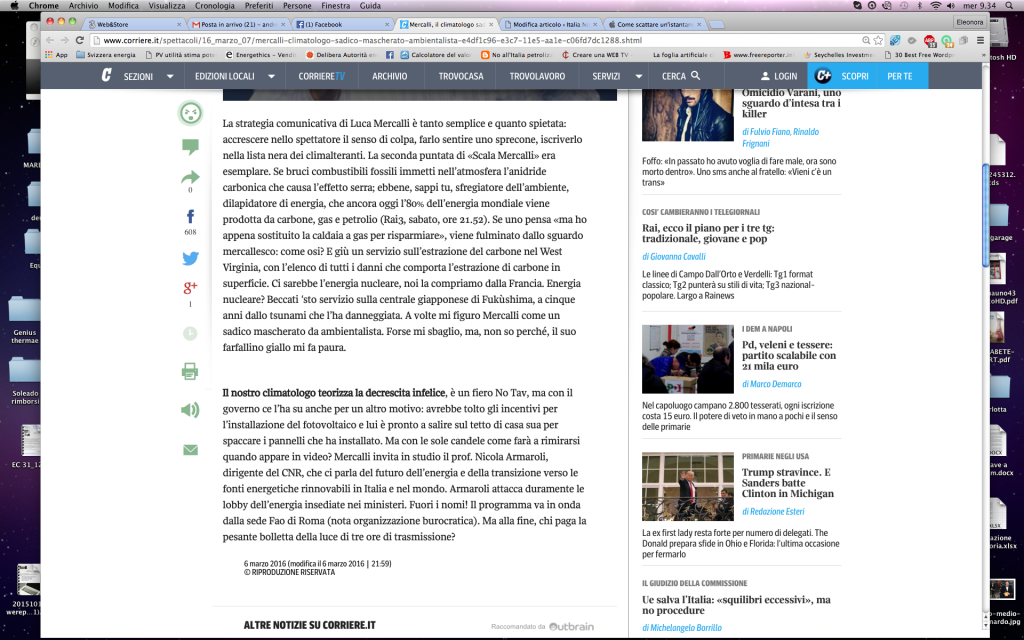This screenshot has width=1024, height=640.
Task: Click the Pd, veleni e tessere thumbnail
Action: 687,359
